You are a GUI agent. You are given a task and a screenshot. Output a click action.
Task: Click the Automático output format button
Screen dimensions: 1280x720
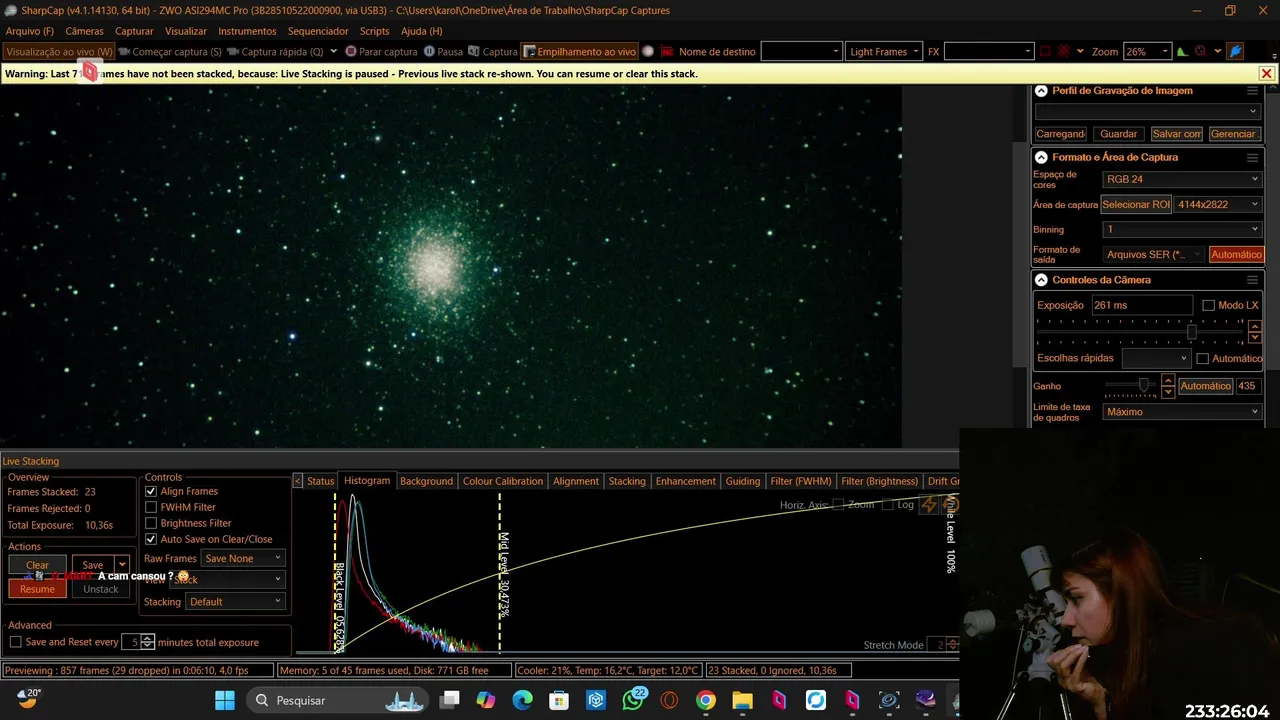pos(1236,254)
